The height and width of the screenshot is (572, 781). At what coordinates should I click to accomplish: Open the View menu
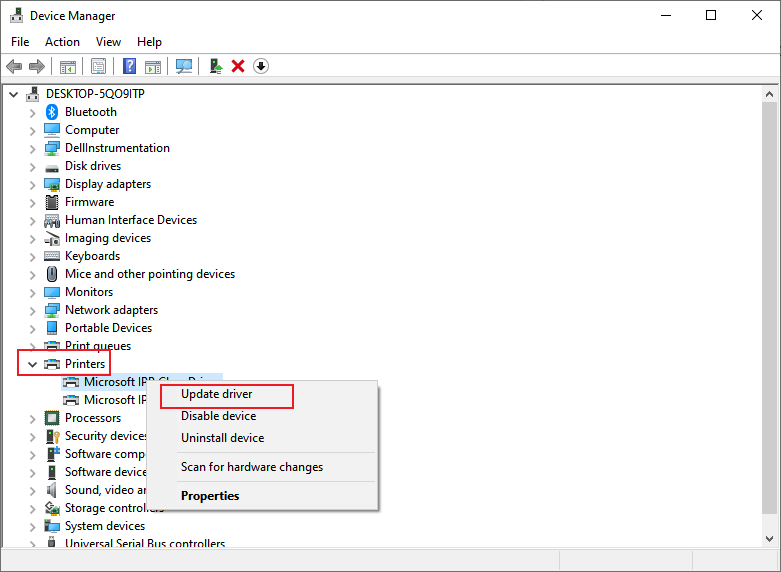(108, 42)
